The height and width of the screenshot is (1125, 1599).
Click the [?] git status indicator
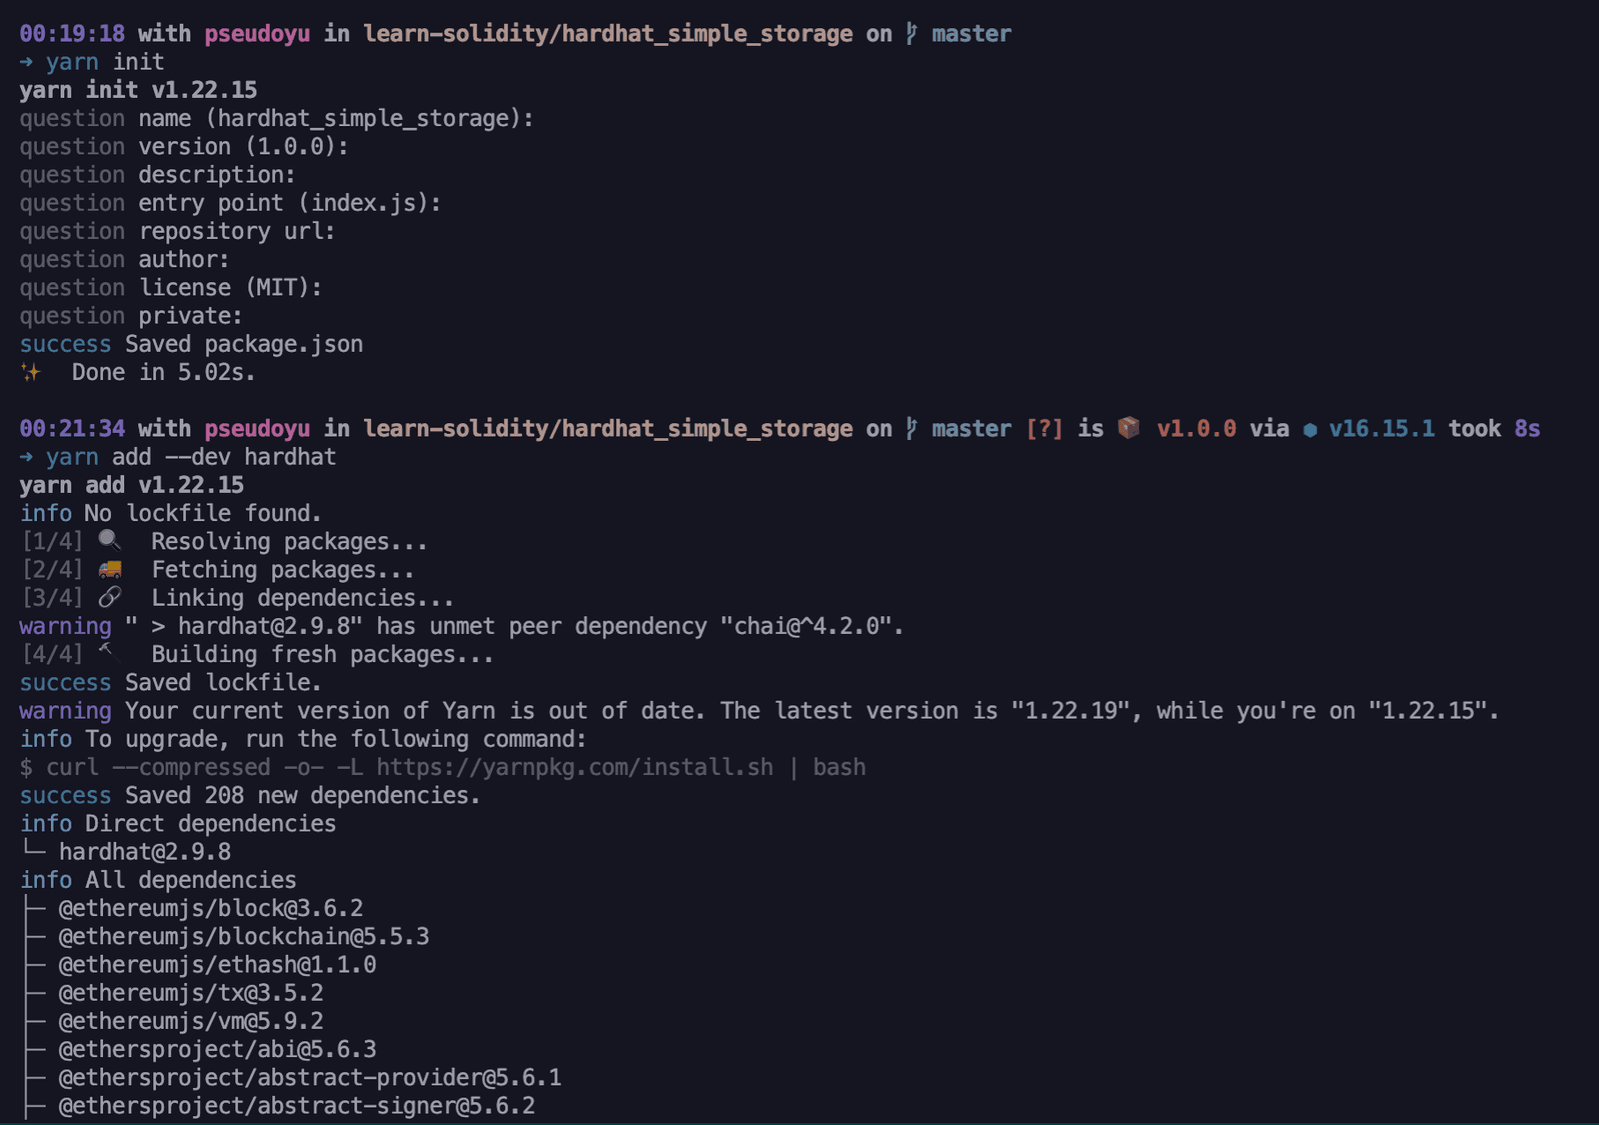click(1045, 429)
